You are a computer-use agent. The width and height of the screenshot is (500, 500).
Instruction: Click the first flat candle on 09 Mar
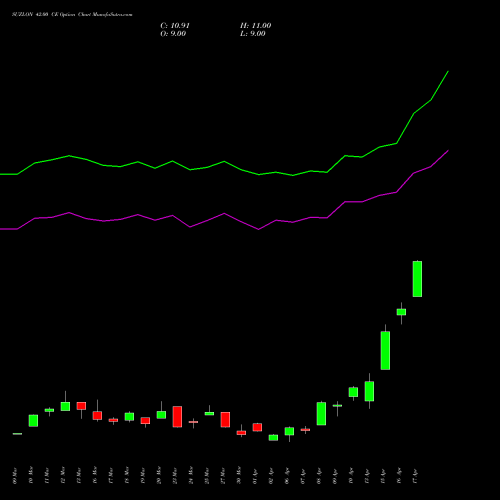point(17,434)
